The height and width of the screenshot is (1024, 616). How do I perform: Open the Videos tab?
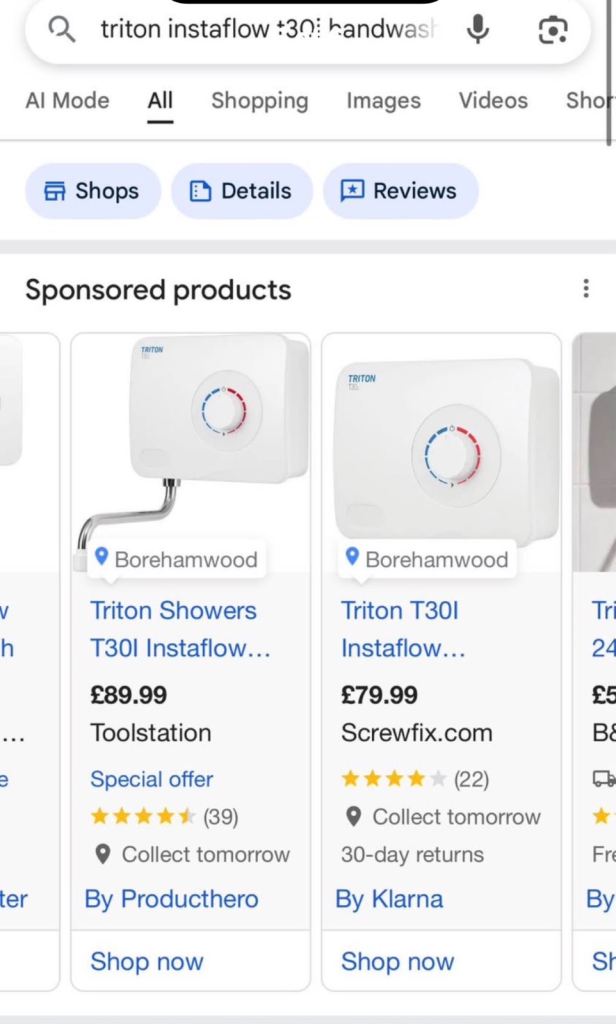[493, 101]
